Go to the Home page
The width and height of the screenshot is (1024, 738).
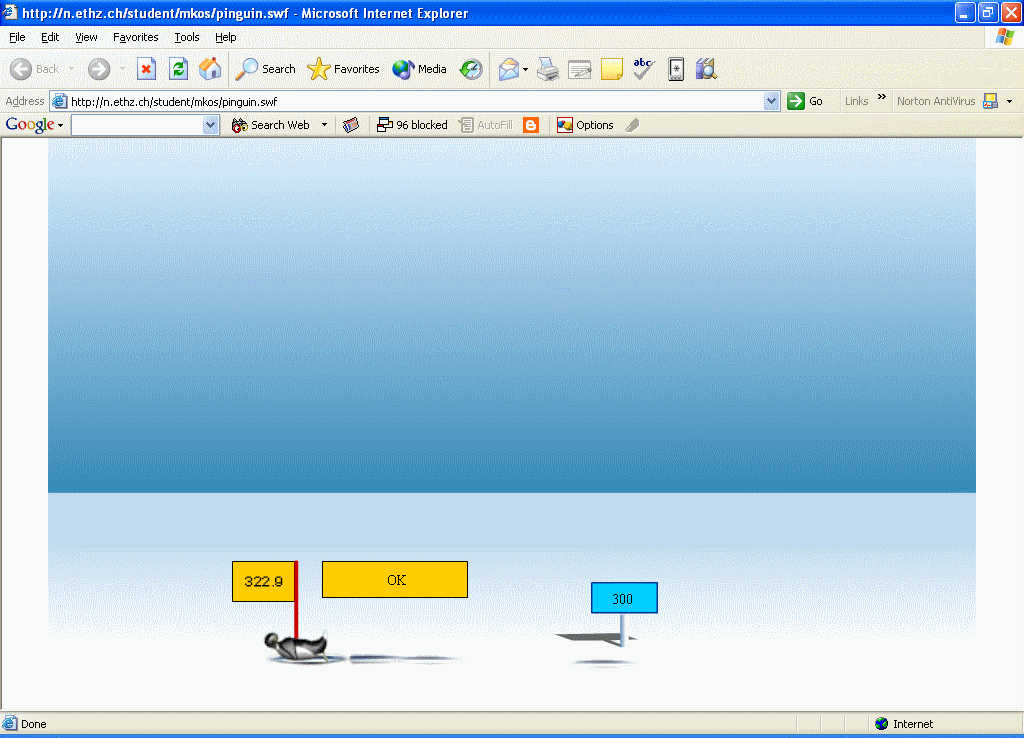[x=210, y=69]
